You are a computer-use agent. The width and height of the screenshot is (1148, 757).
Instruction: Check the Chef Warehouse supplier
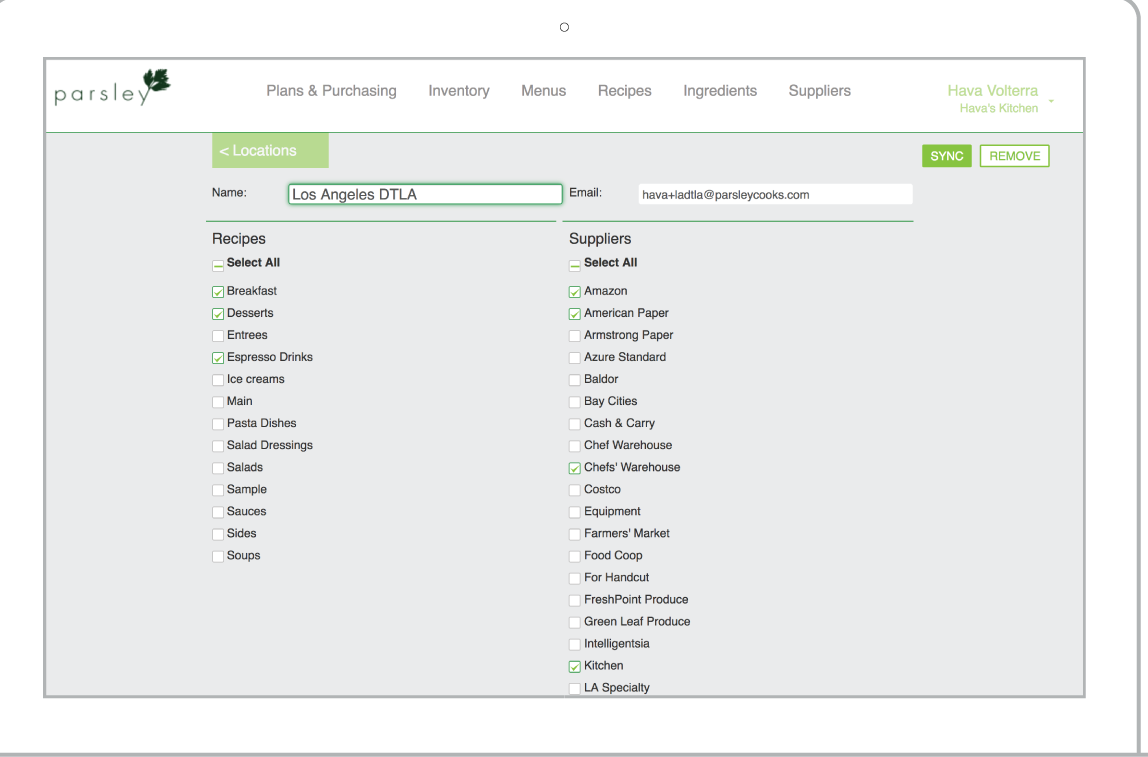click(575, 446)
